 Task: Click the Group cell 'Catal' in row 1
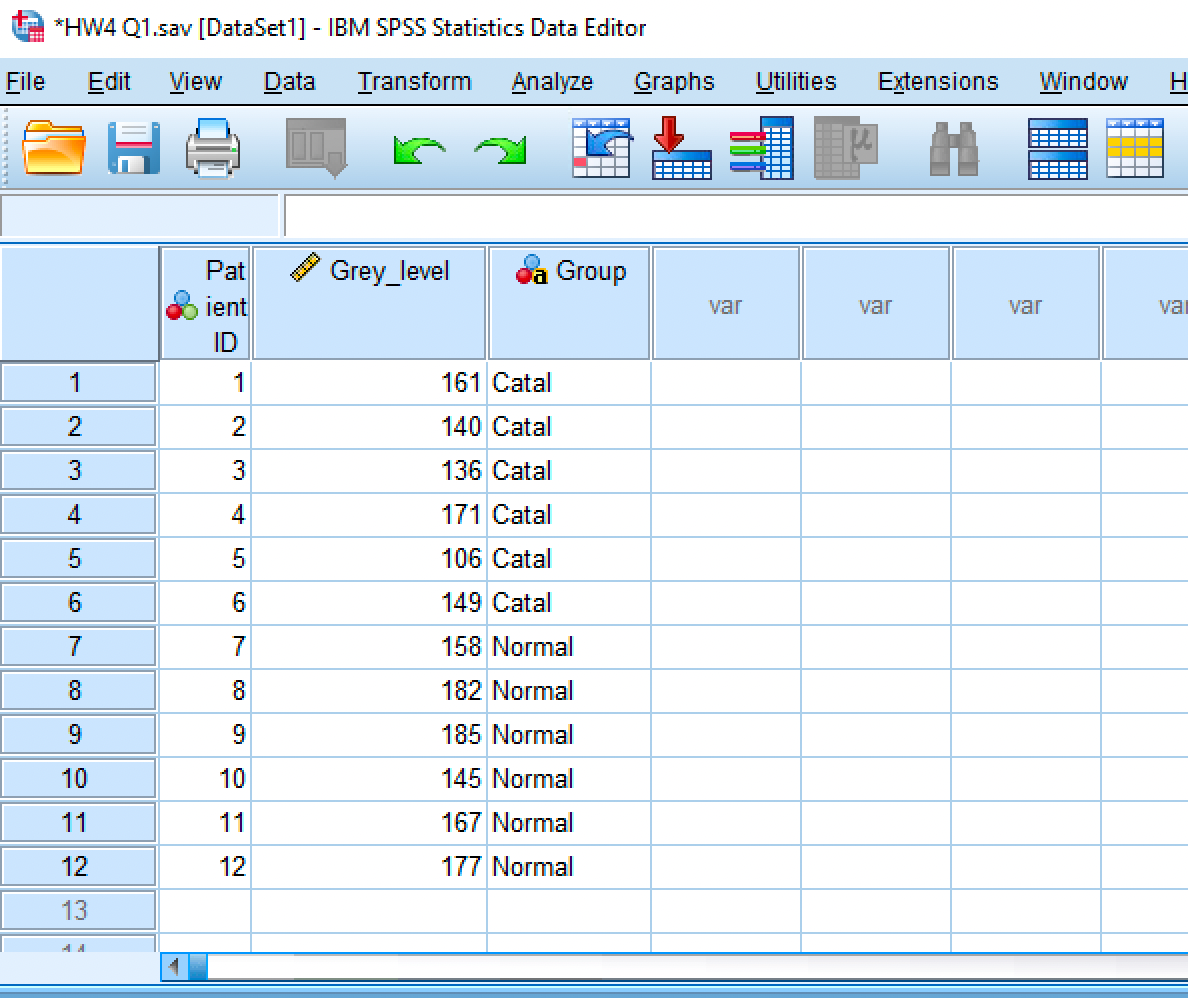point(569,383)
